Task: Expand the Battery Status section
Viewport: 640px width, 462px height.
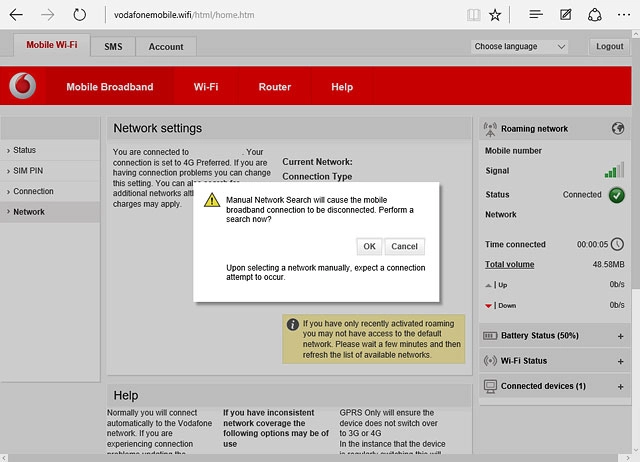Action: coord(620,336)
